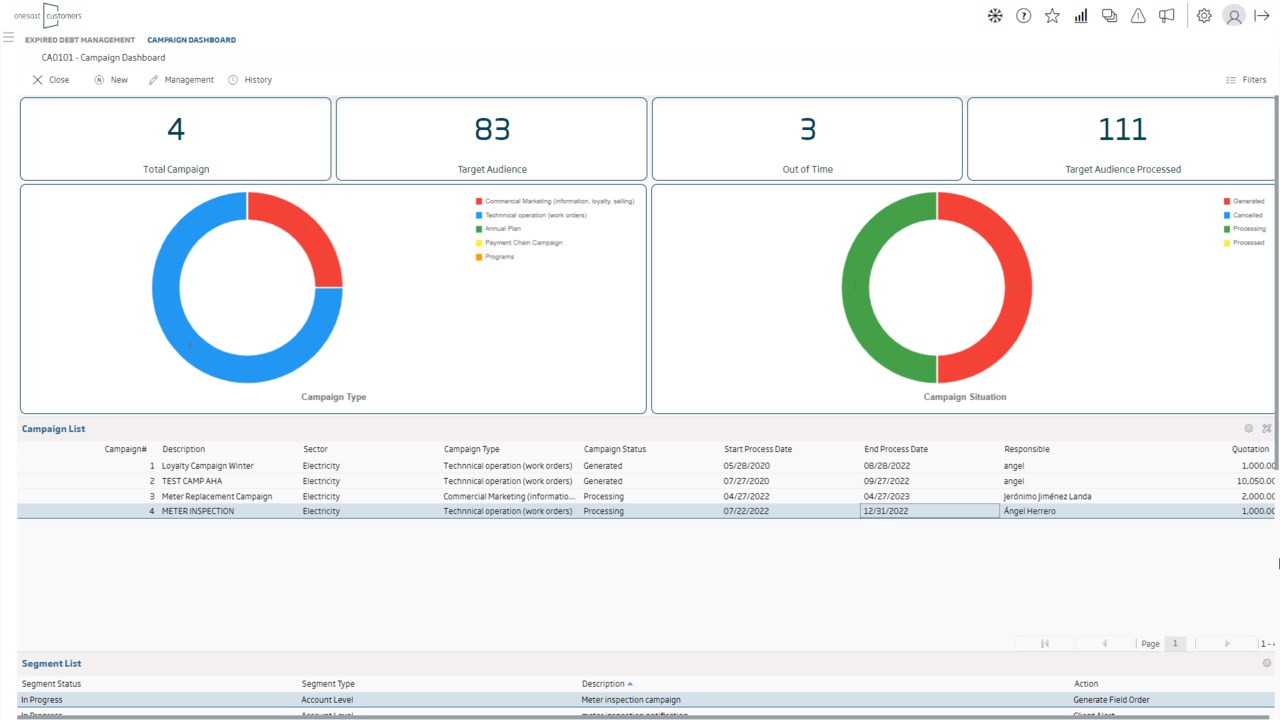The width and height of the screenshot is (1280, 720).
Task: Open the alerts warning triangle icon
Action: click(1138, 16)
